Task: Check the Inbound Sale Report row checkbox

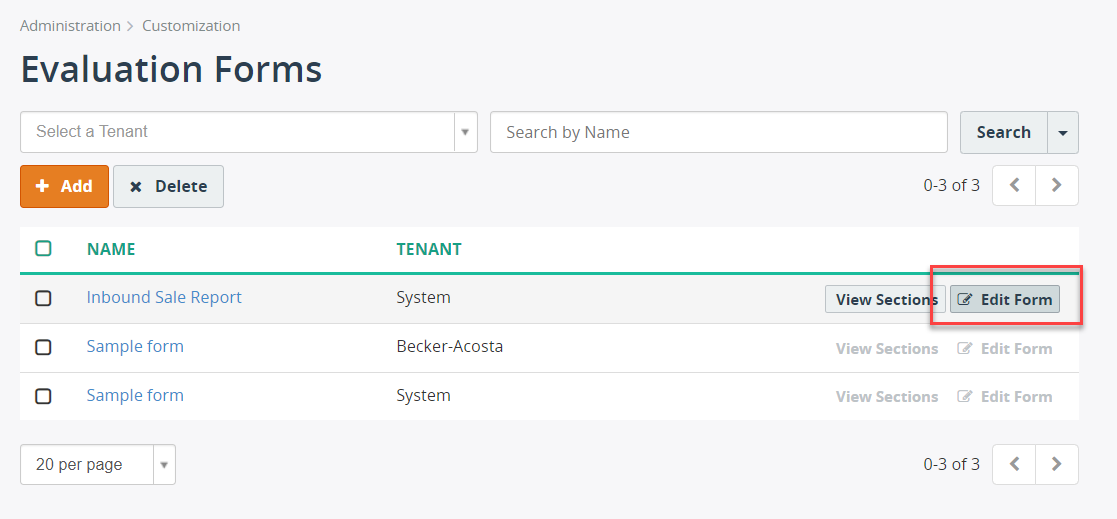Action: pyautogui.click(x=43, y=298)
